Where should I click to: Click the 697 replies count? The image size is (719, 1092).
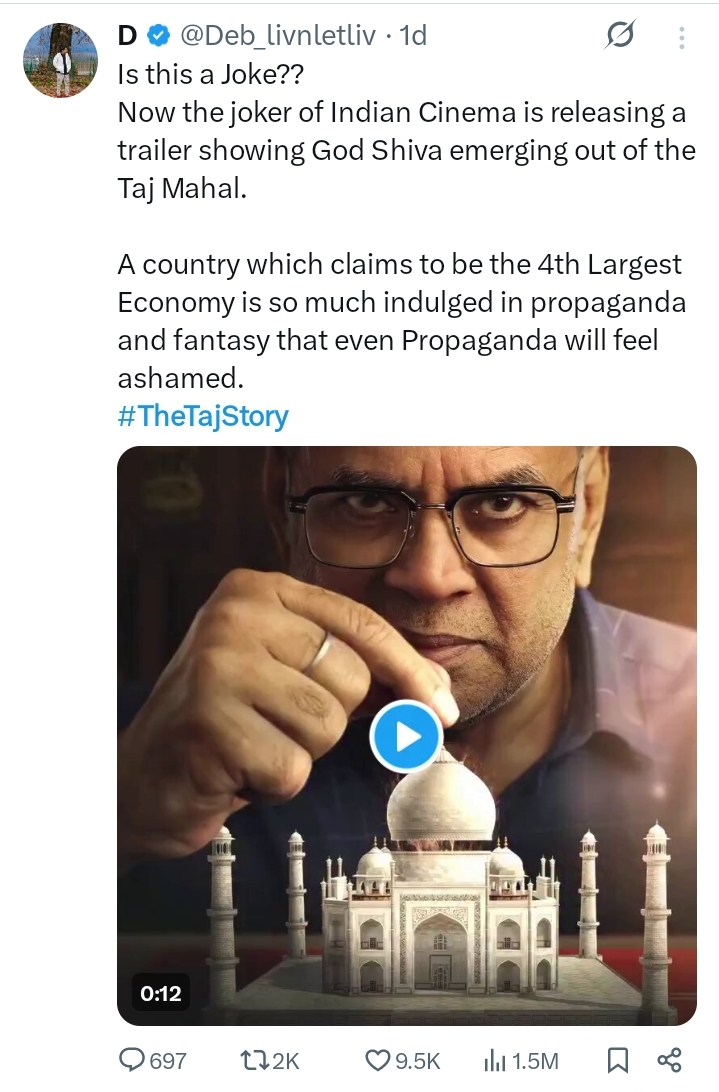[x=168, y=1061]
